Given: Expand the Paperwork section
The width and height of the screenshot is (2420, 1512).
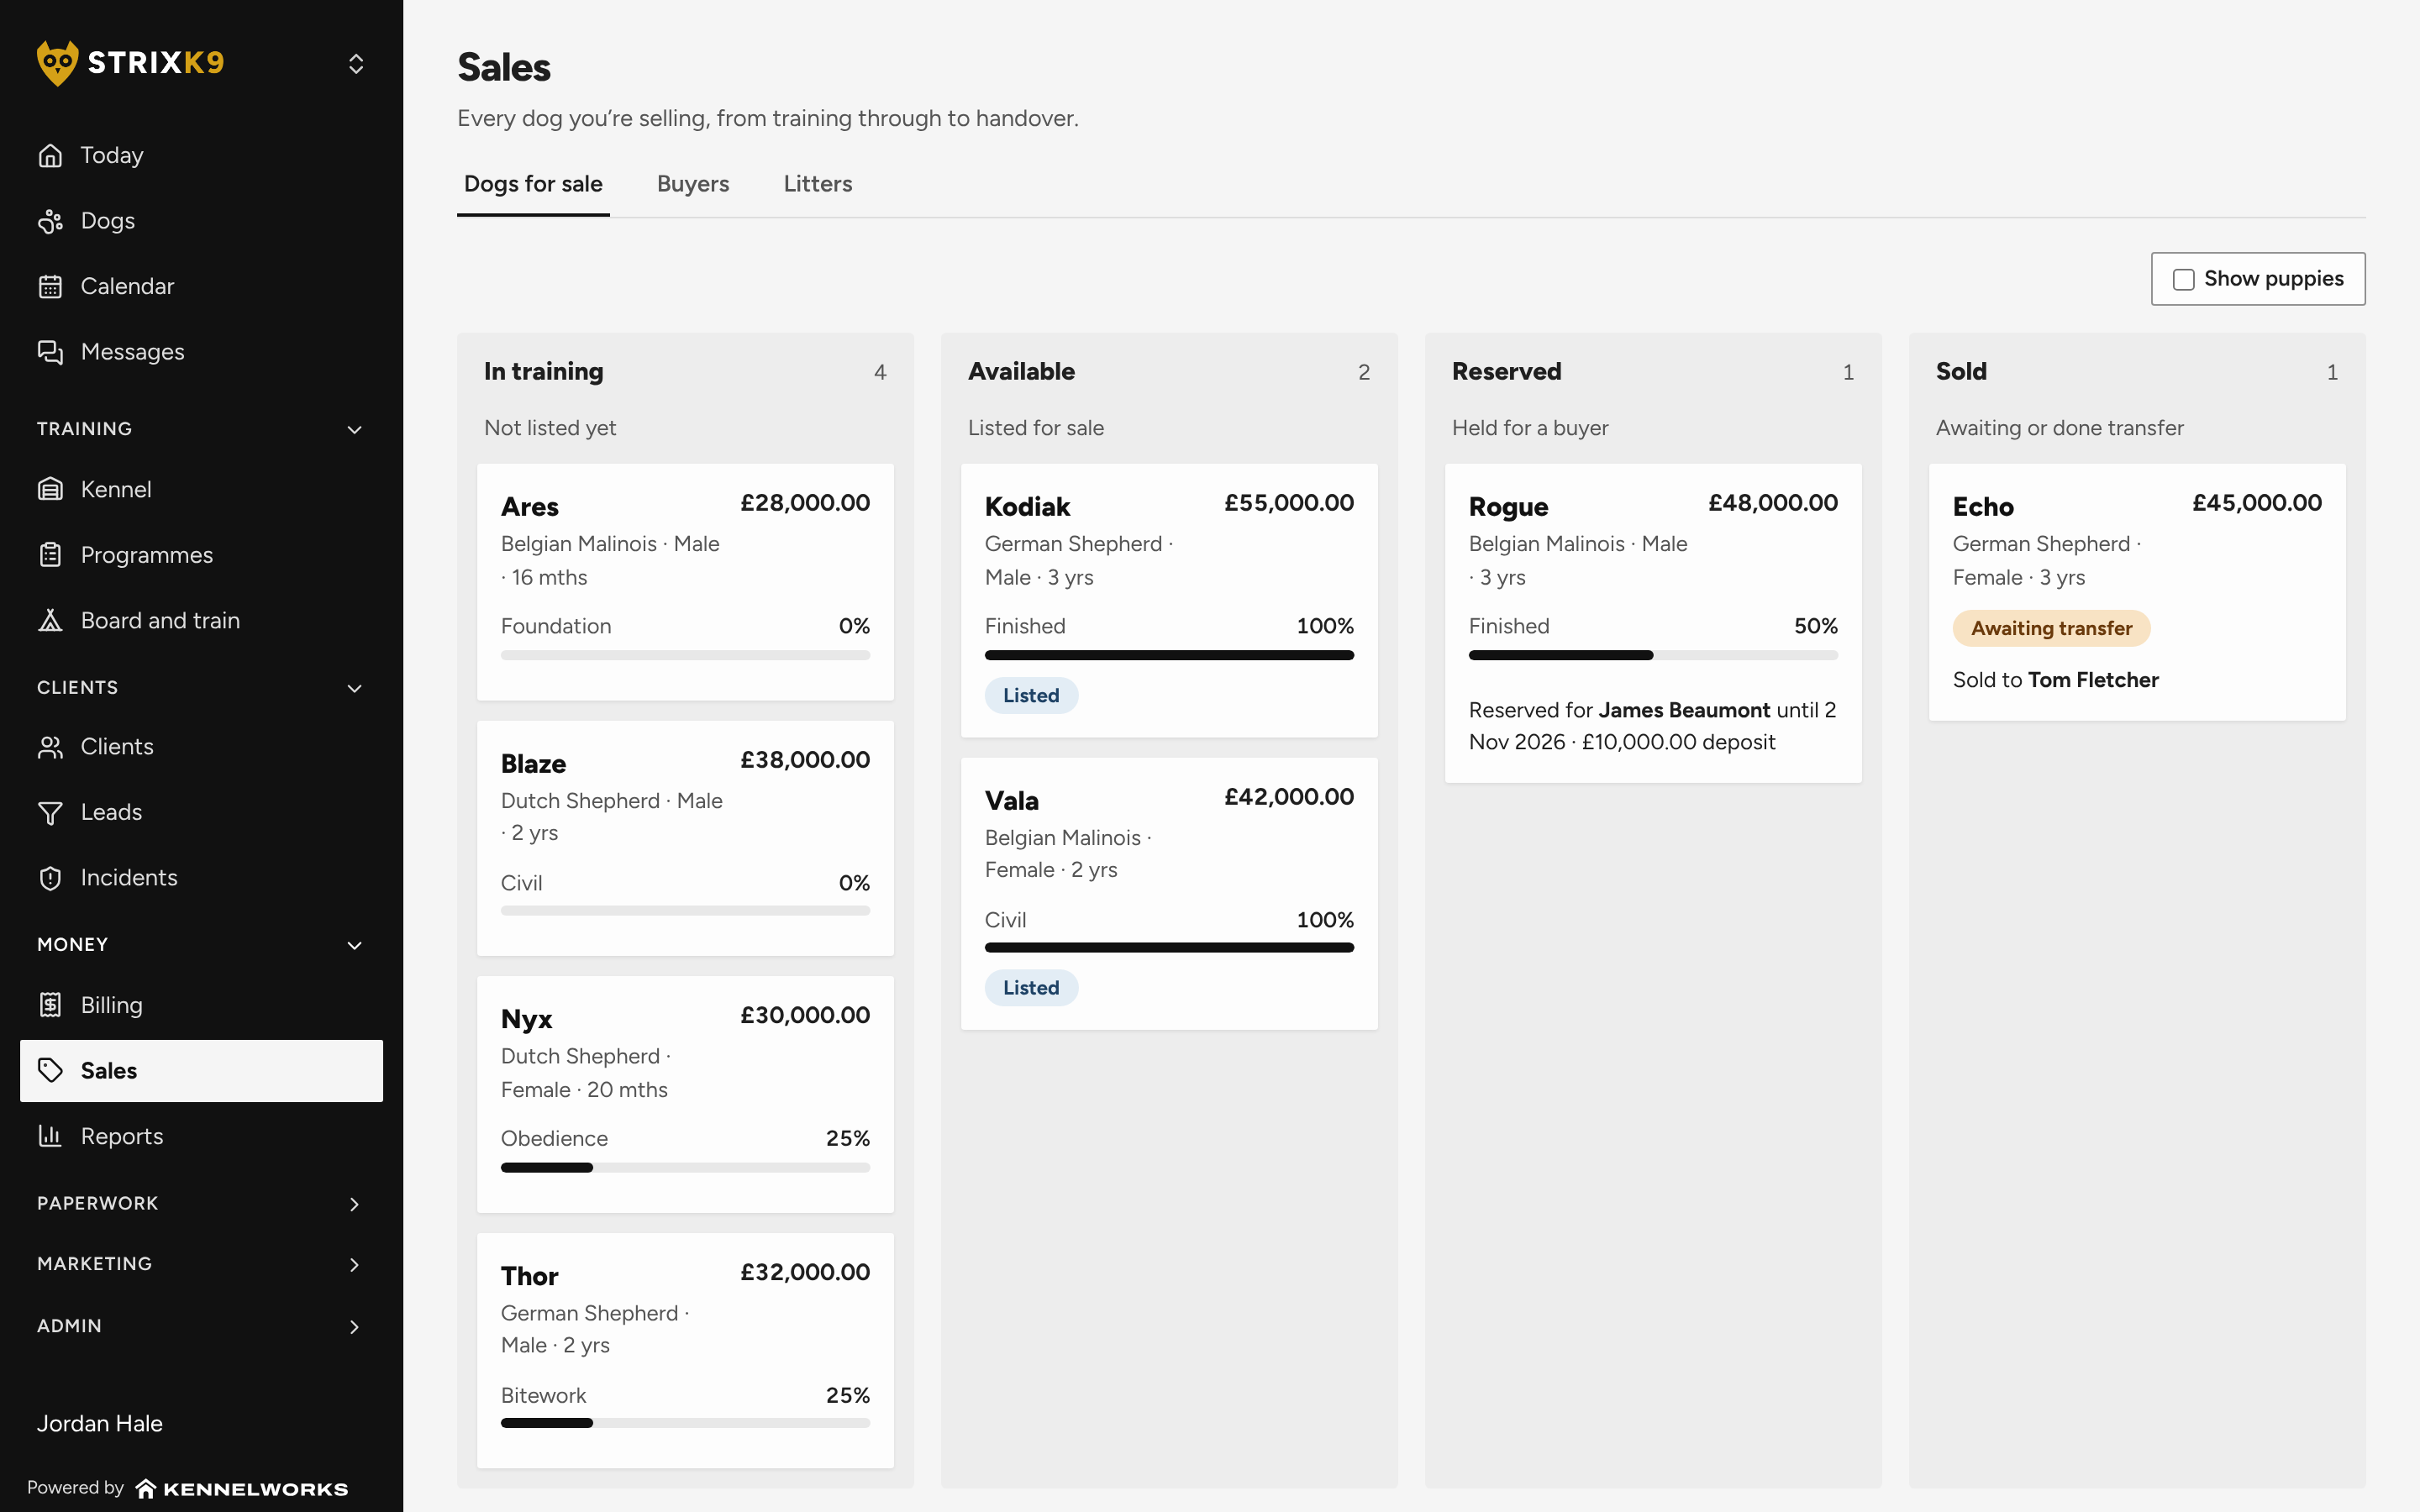Looking at the screenshot, I should pos(354,1204).
